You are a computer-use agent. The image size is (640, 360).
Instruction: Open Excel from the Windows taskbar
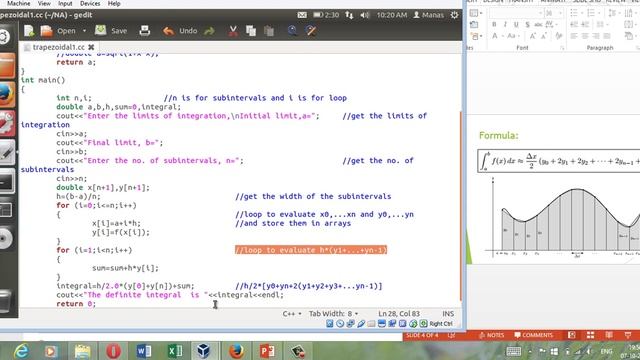click(175, 351)
